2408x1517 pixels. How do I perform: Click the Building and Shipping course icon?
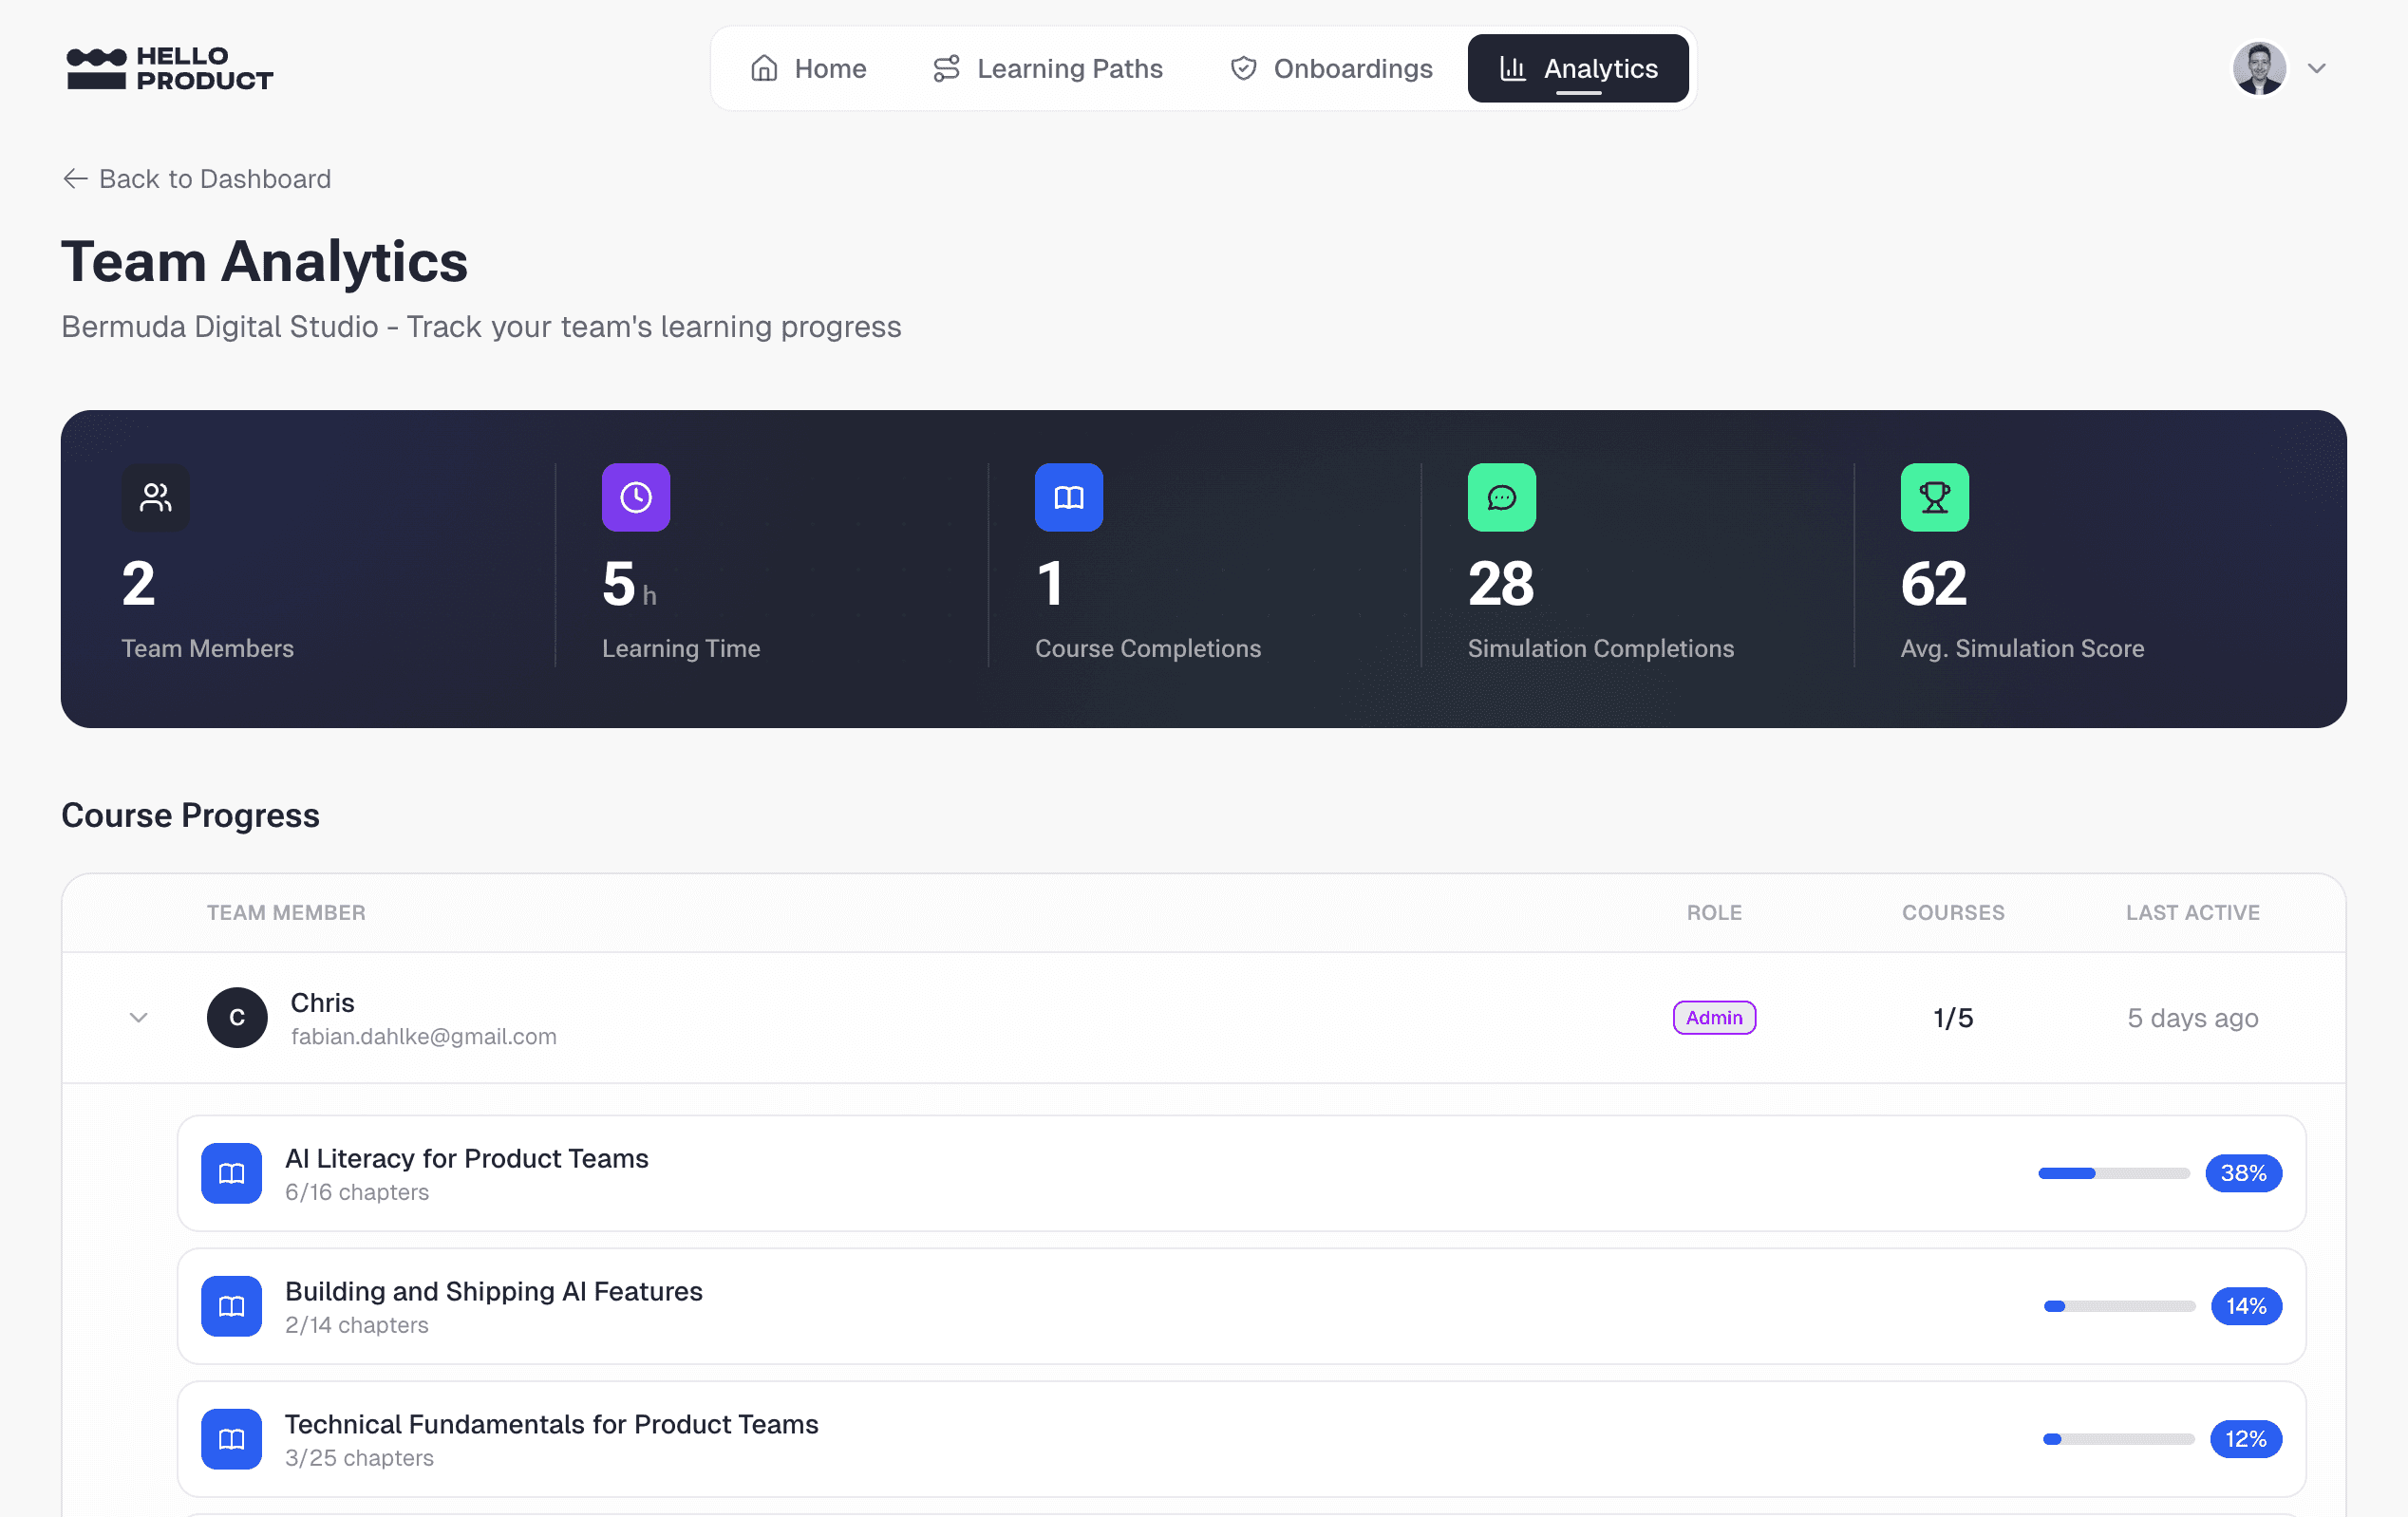pos(231,1306)
